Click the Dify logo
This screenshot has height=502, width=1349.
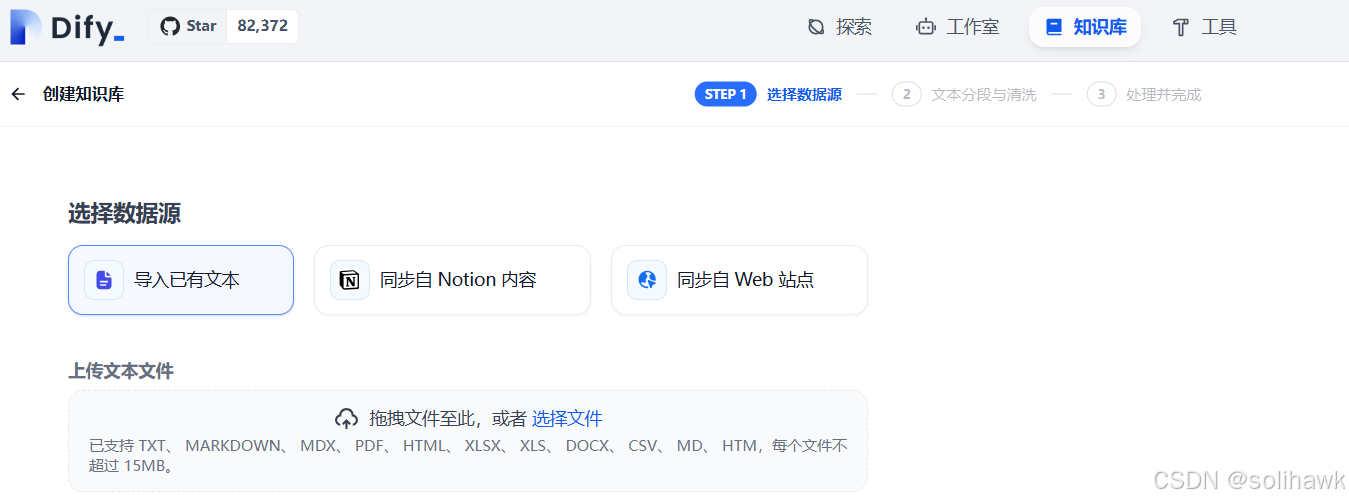click(x=67, y=27)
